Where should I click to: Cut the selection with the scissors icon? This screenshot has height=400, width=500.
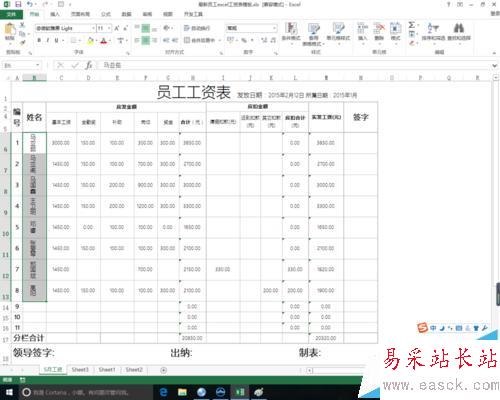coord(22,25)
